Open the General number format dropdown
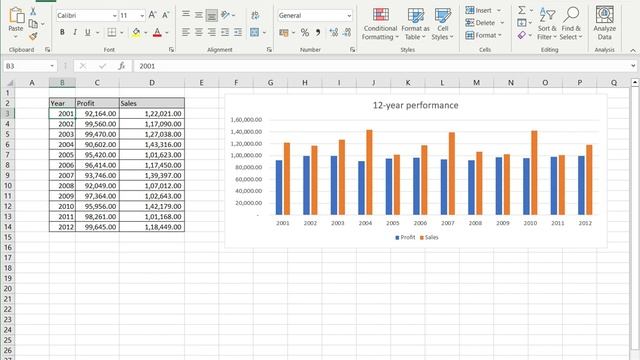The height and width of the screenshot is (360, 640). [x=349, y=16]
